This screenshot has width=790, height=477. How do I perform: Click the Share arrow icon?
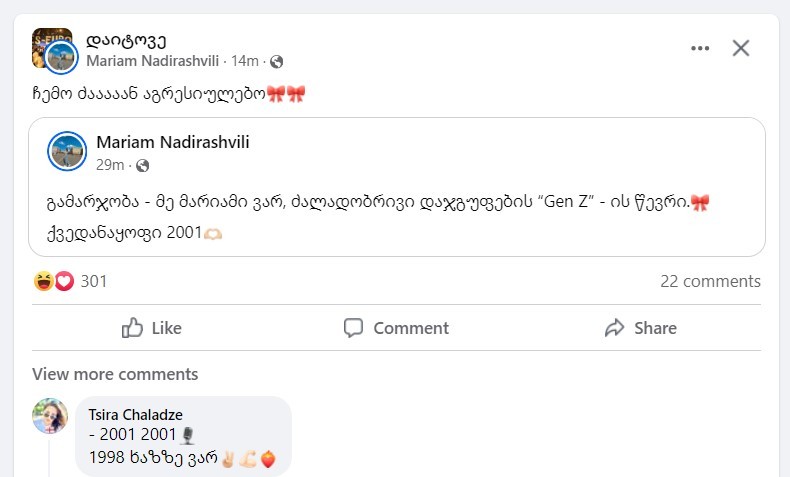coord(614,328)
